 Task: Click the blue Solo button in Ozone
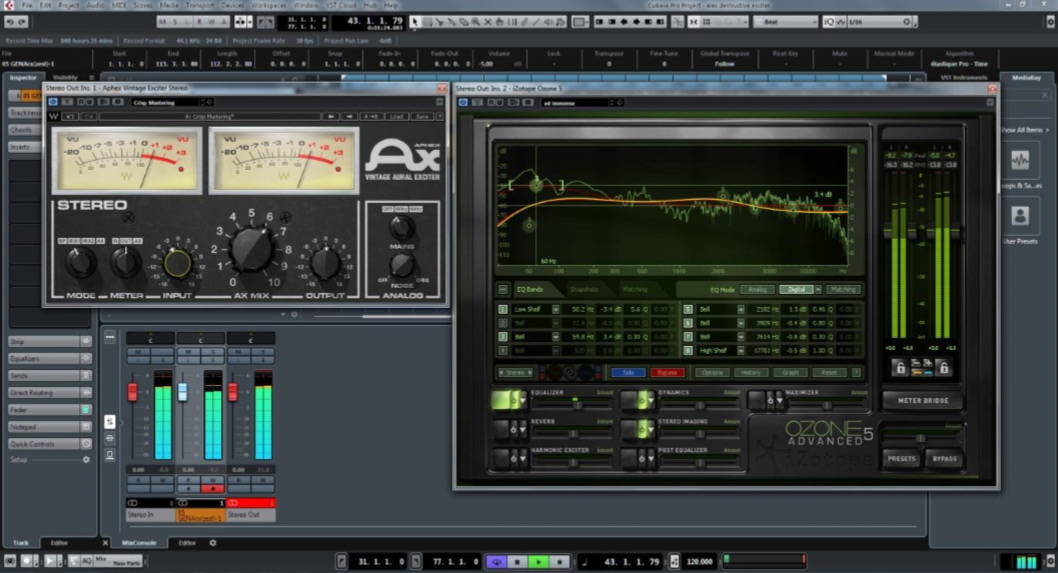click(x=628, y=373)
